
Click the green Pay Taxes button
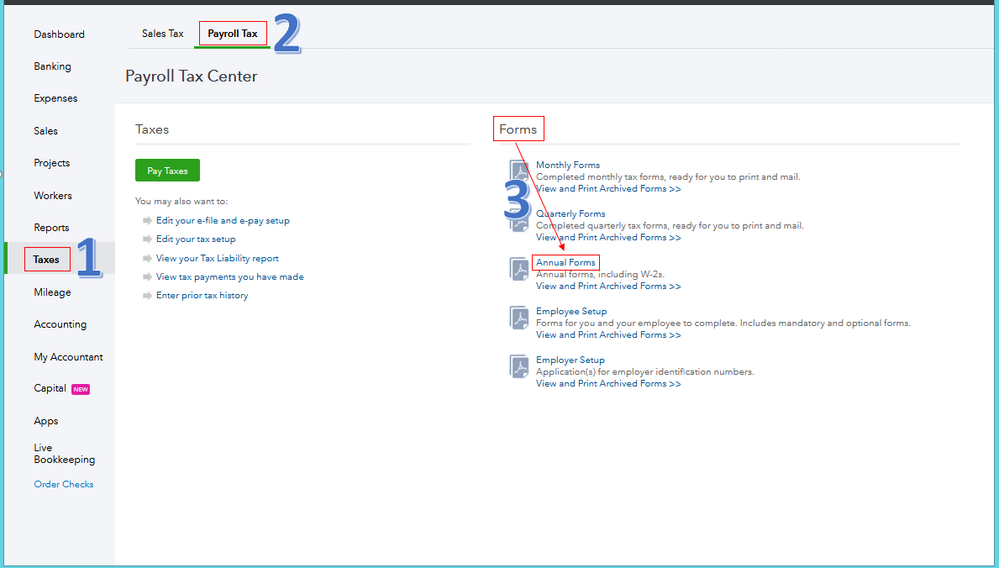(x=168, y=170)
